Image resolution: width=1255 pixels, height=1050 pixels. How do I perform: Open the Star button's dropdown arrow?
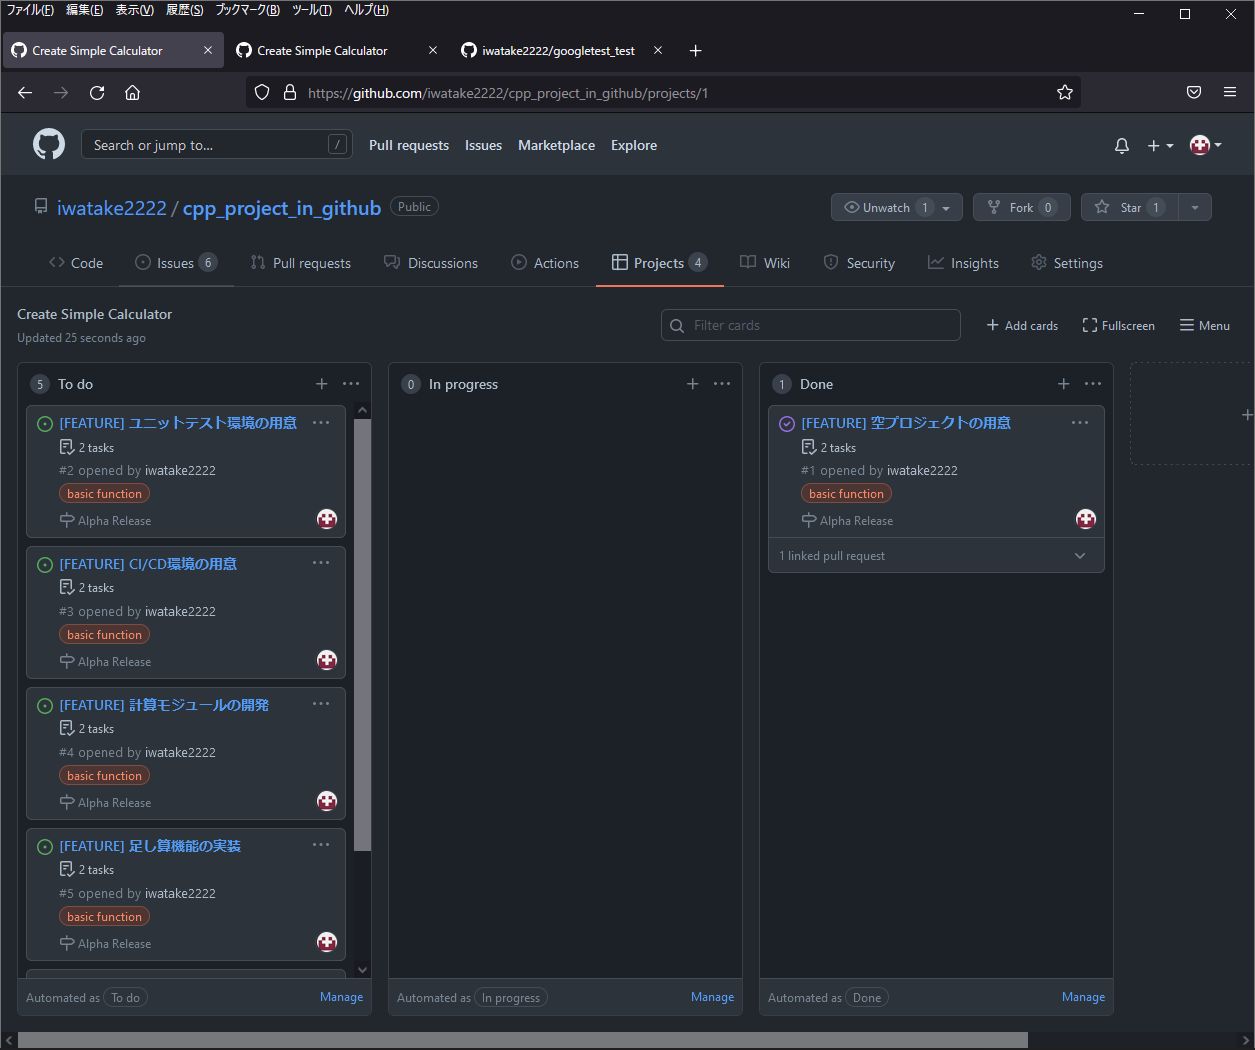click(1194, 207)
